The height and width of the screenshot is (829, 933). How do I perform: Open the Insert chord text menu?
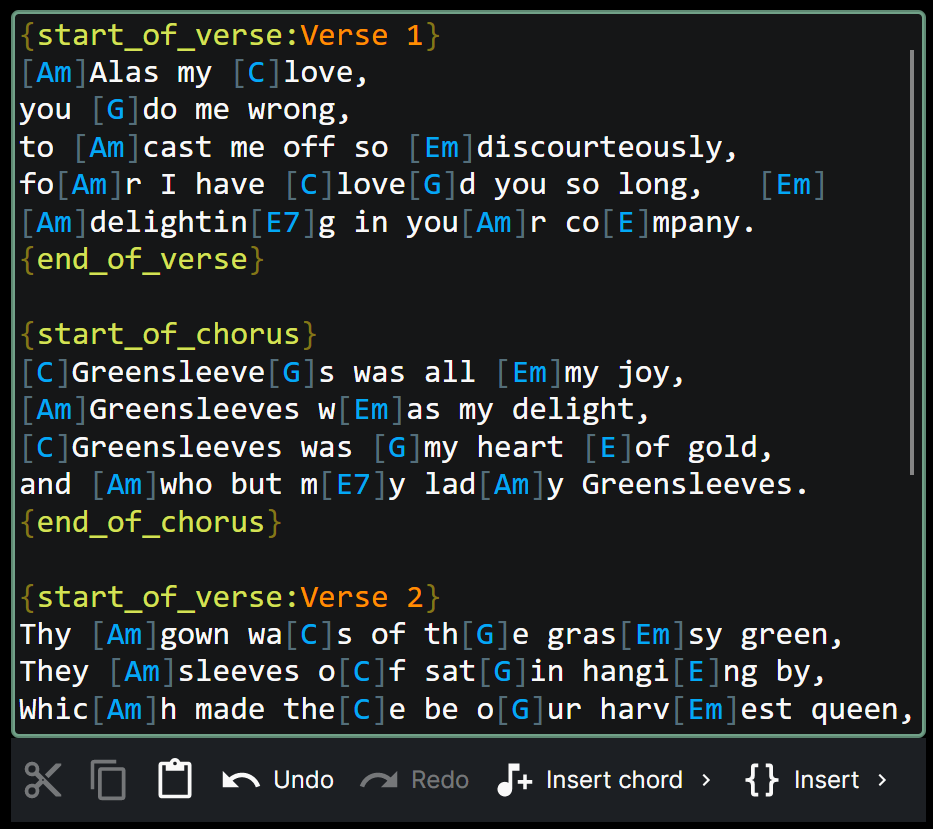click(x=614, y=780)
